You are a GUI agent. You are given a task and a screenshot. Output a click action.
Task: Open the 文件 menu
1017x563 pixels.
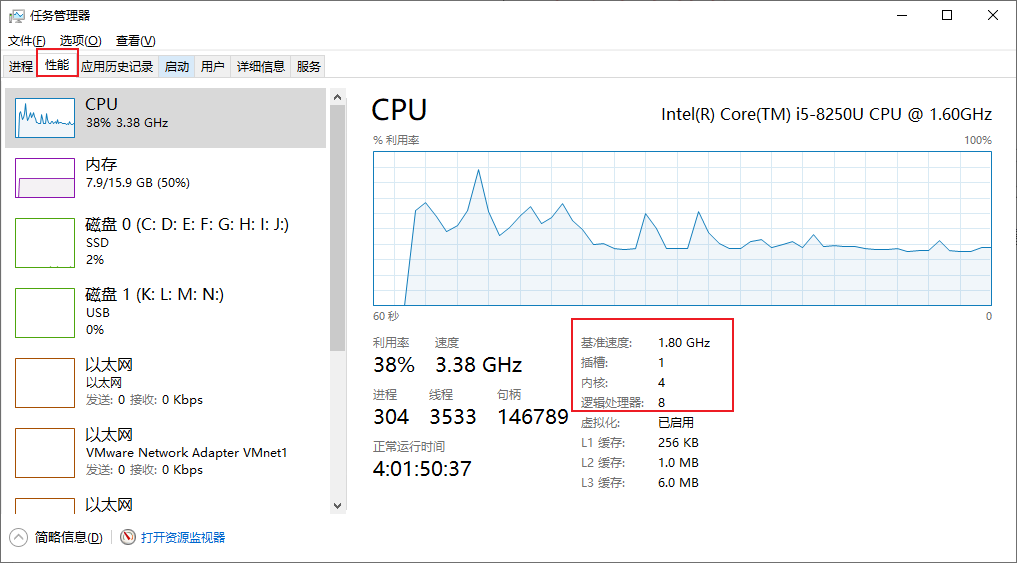click(27, 41)
